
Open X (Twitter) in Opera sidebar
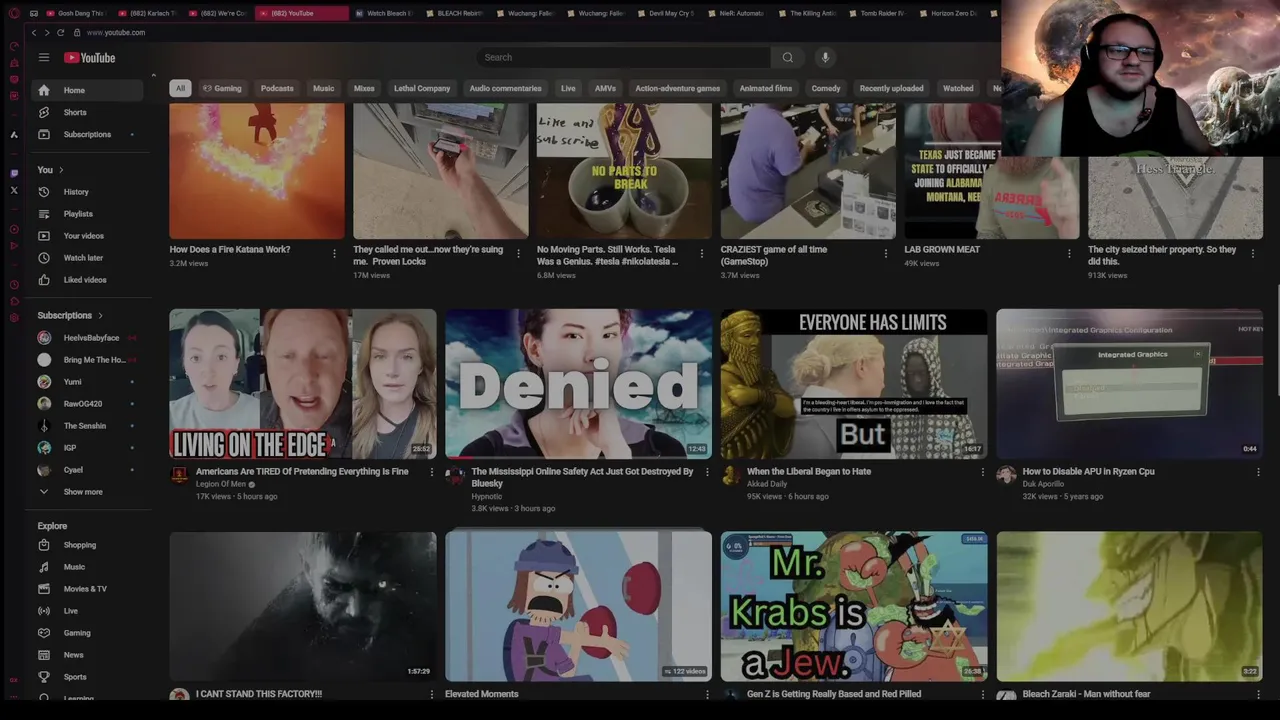click(14, 190)
